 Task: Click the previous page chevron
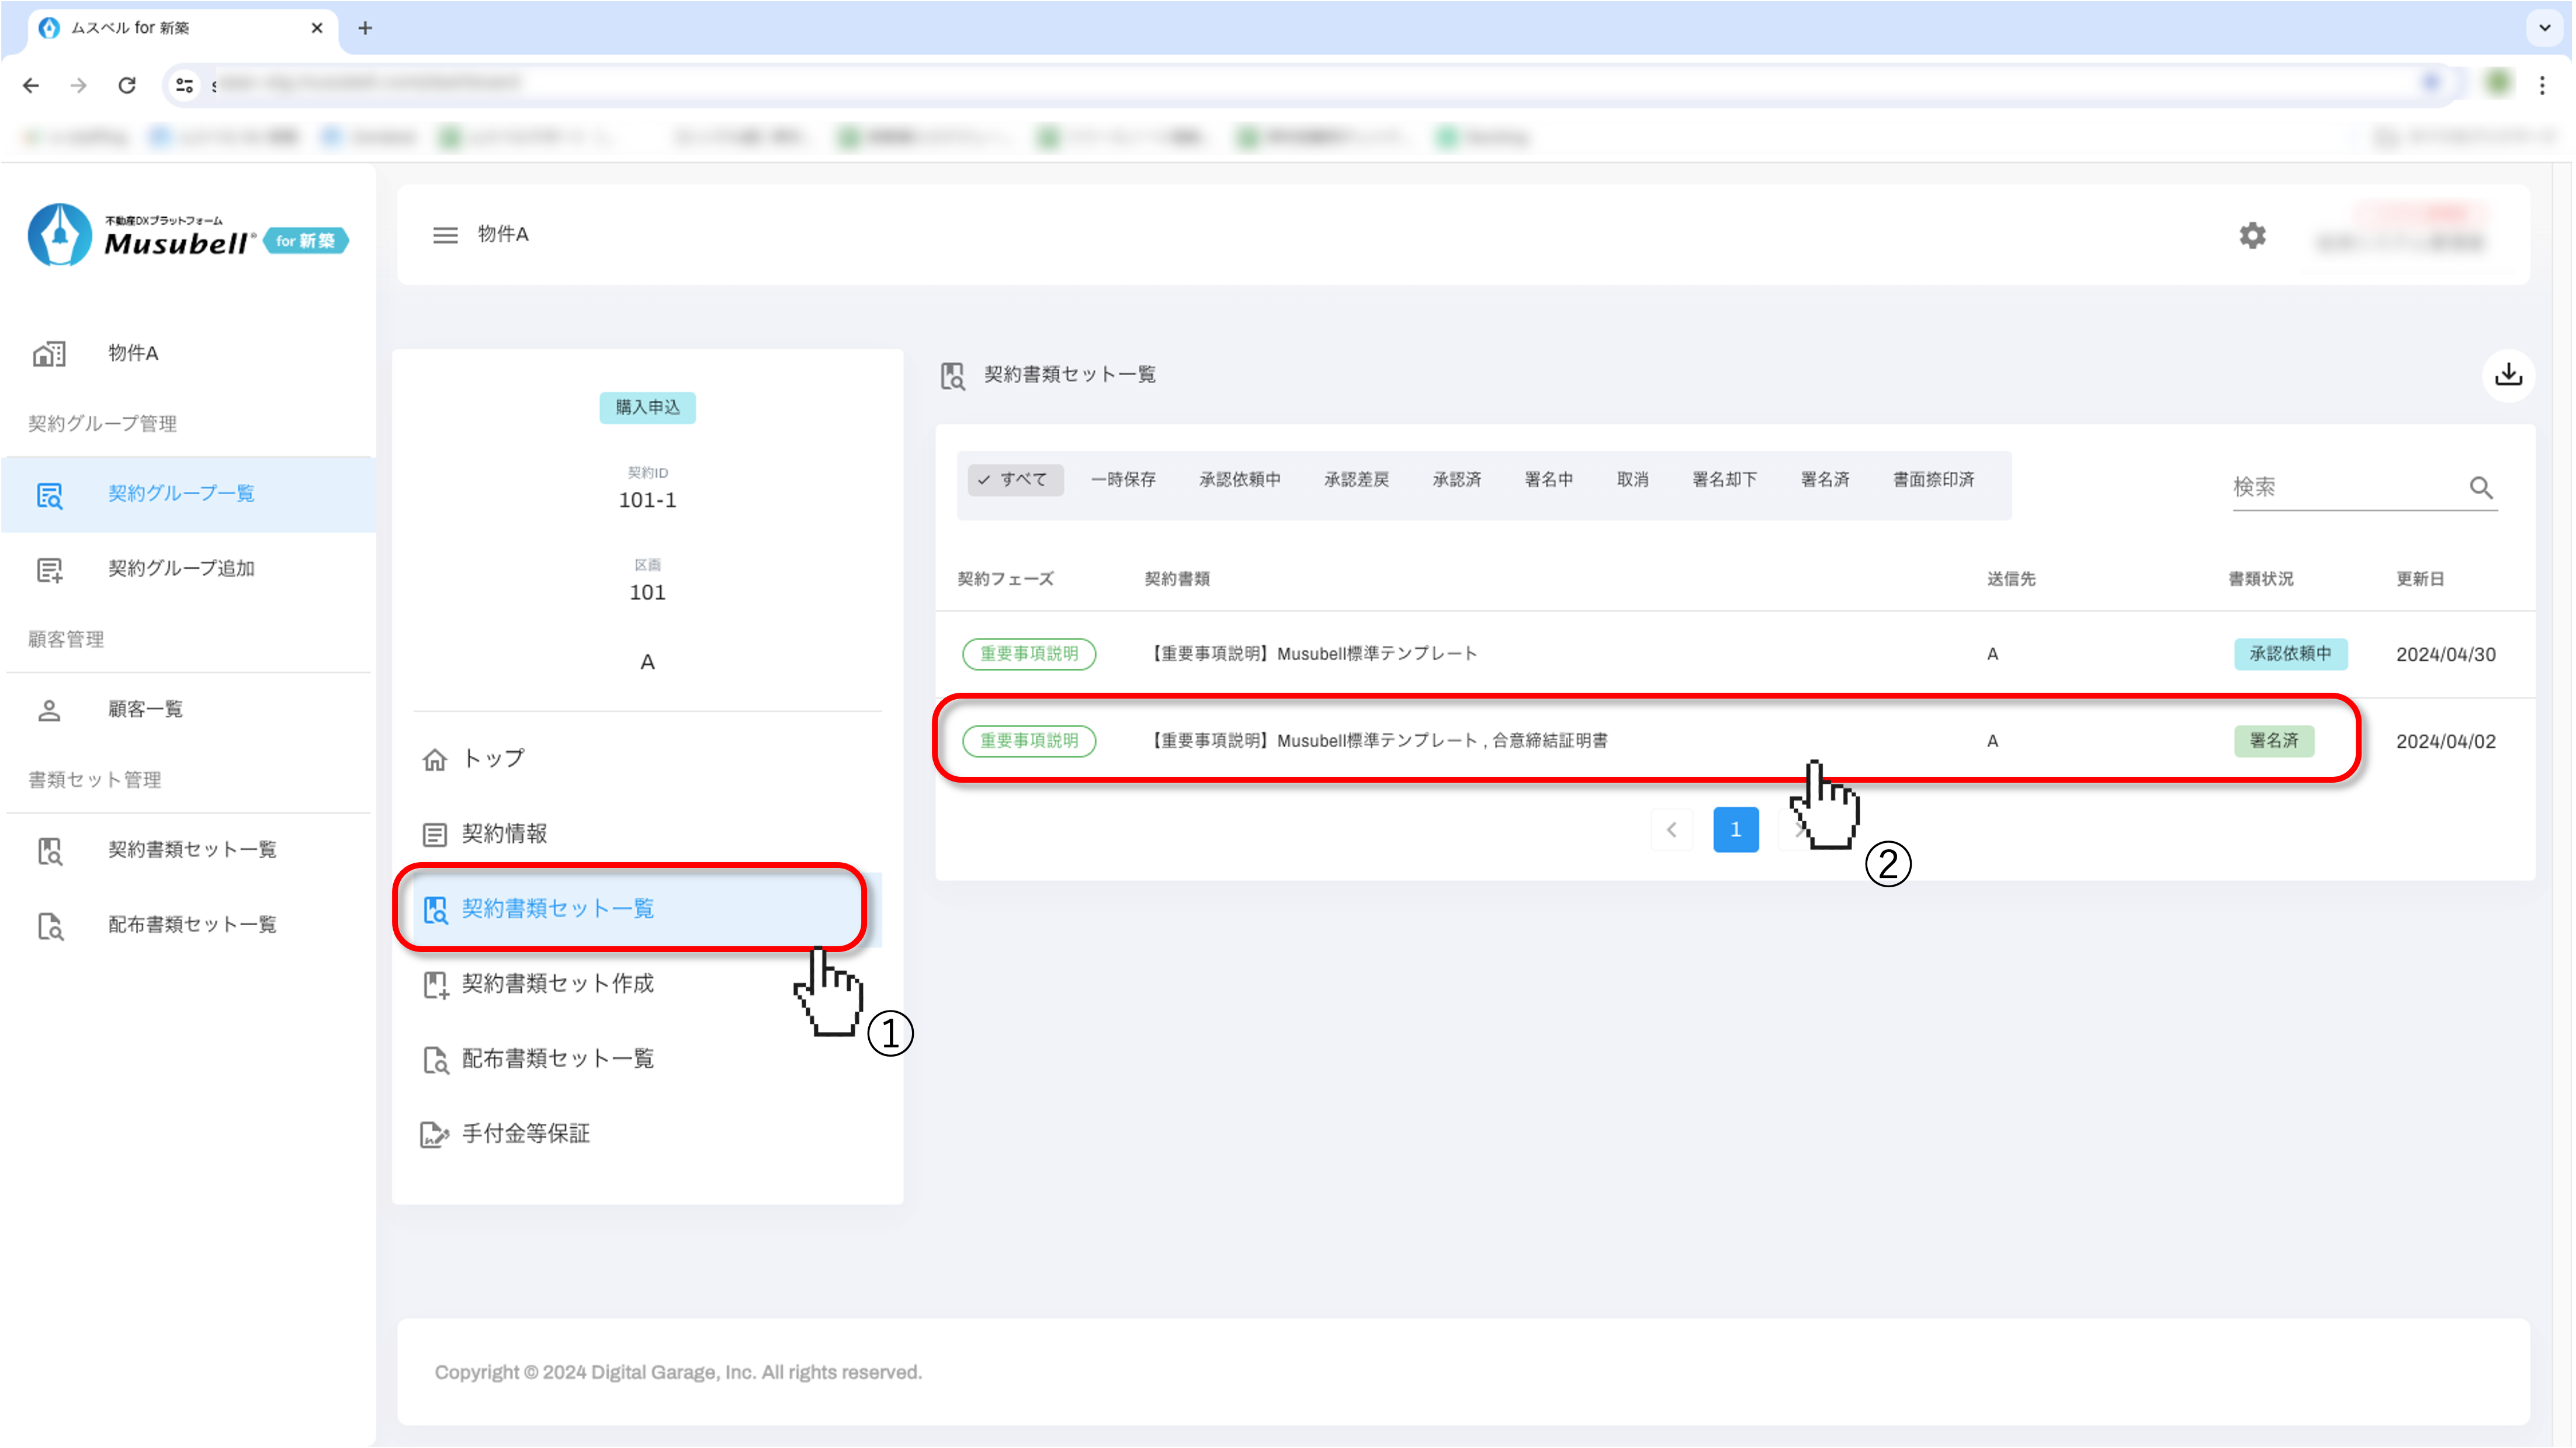1671,830
